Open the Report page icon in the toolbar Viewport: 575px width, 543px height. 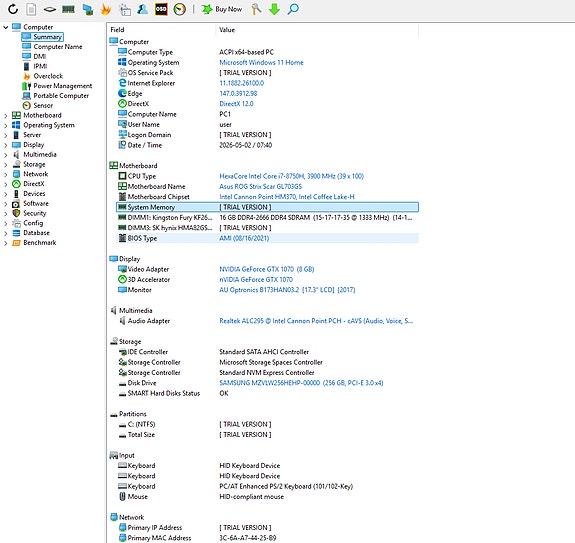click(x=32, y=9)
